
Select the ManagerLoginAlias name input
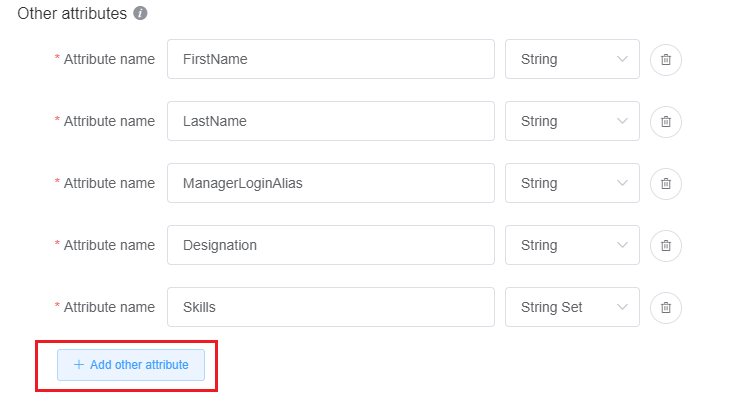click(330, 184)
